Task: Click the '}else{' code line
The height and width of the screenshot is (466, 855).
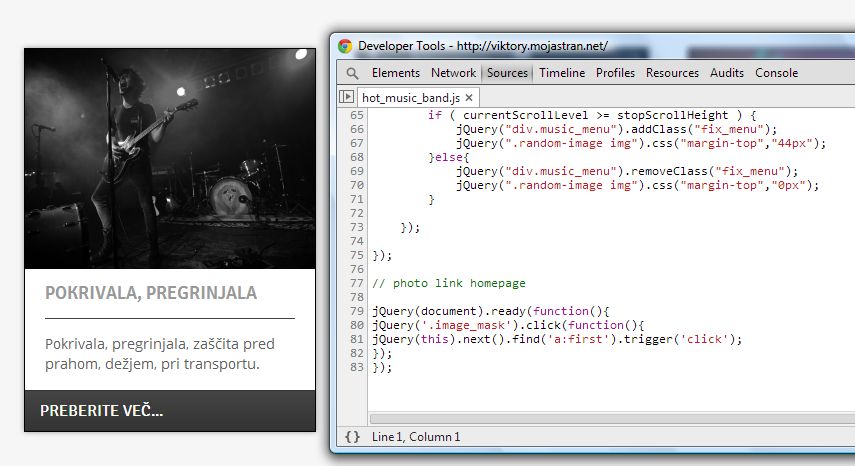Action: (x=449, y=157)
